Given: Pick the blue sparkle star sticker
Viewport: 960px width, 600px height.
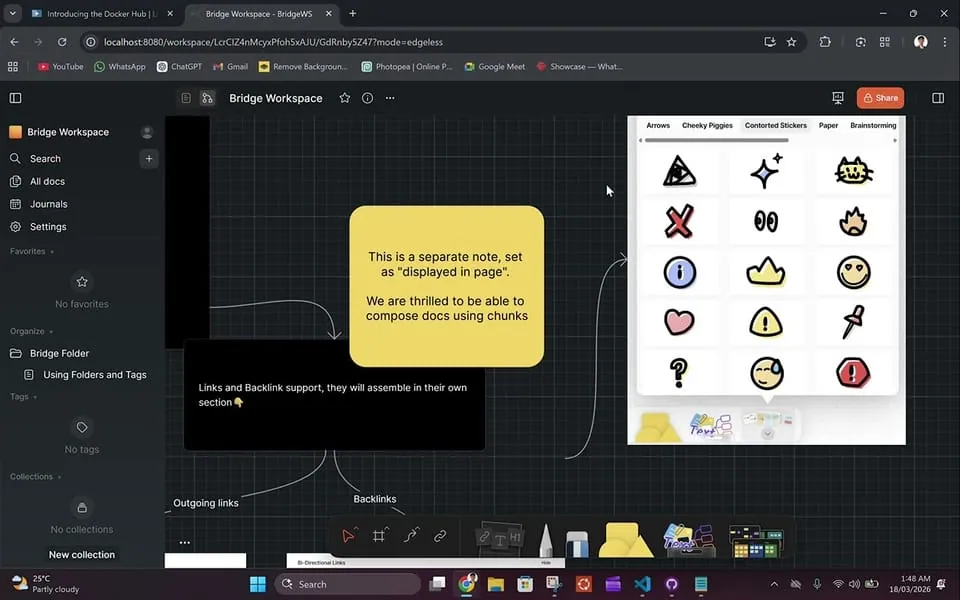Looking at the screenshot, I should pyautogui.click(x=766, y=171).
